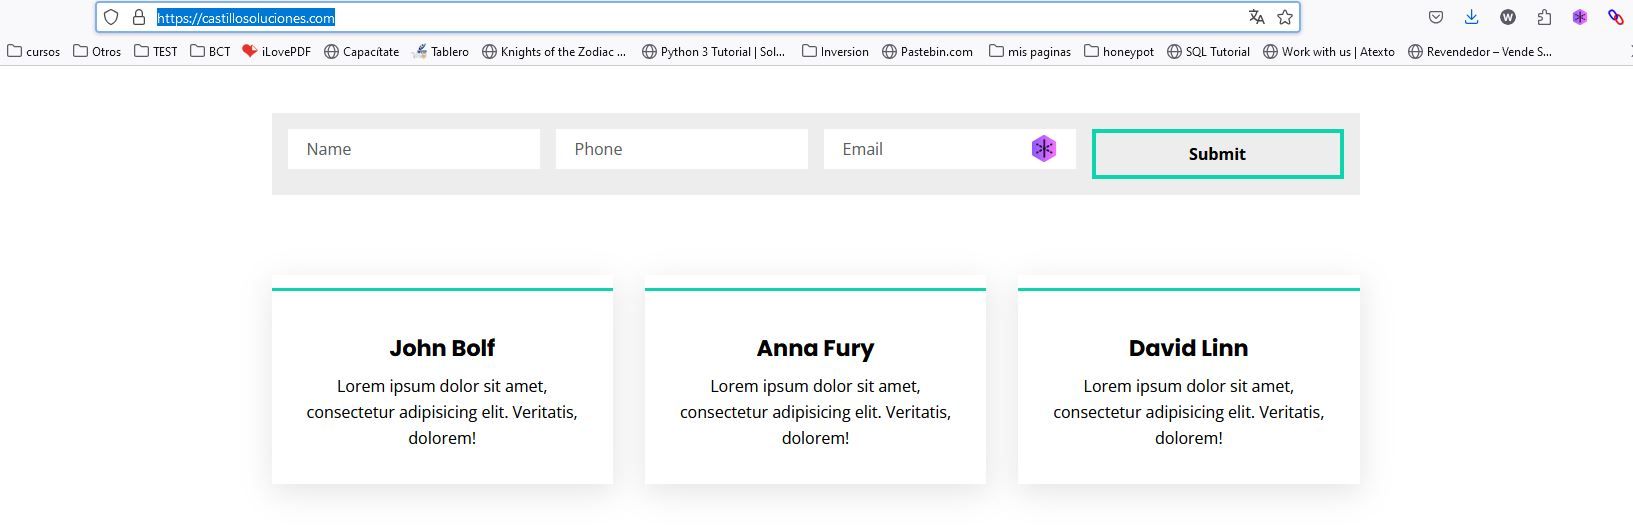Image resolution: width=1633 pixels, height=532 pixels.
Task: Bookmark this page with the star icon
Action: (x=1285, y=17)
